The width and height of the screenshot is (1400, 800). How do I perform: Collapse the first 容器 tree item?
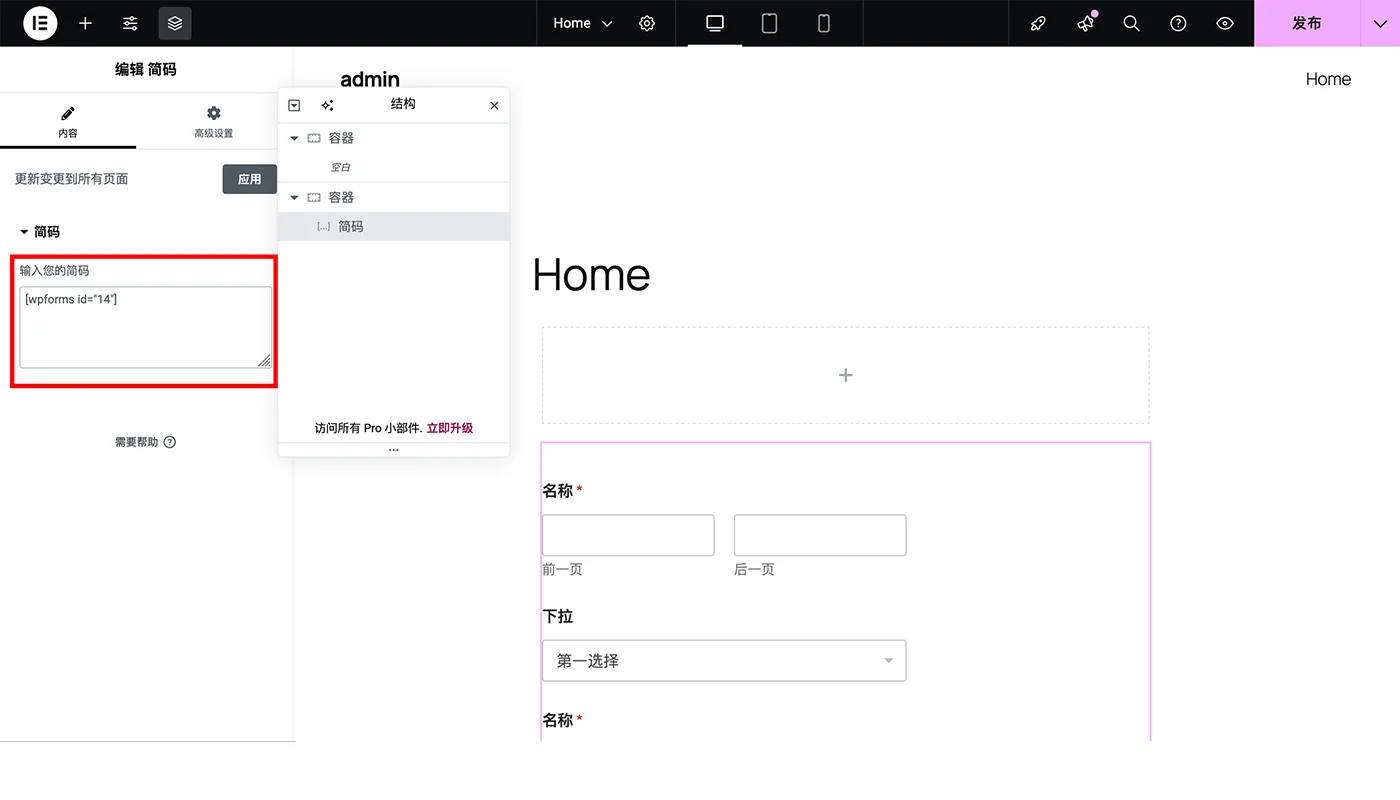tap(294, 138)
